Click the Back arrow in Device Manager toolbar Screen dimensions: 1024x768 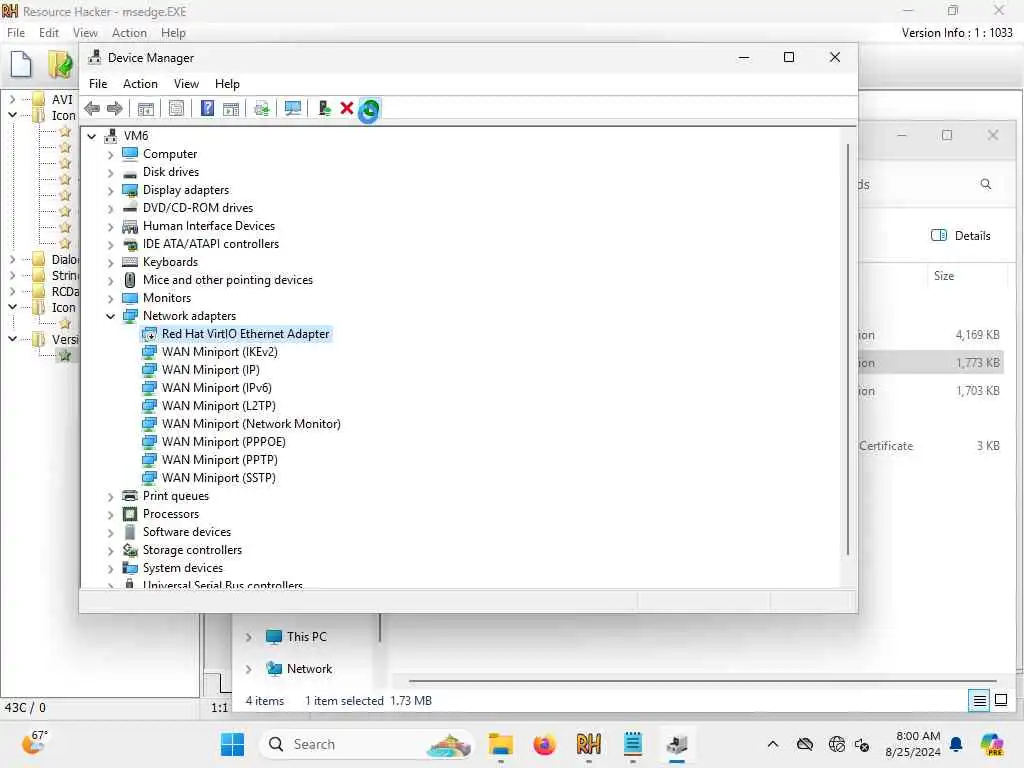click(92, 108)
